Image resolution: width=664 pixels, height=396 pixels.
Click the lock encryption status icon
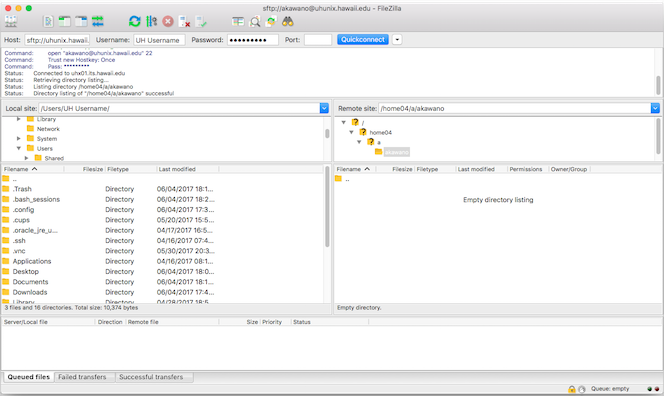572,389
